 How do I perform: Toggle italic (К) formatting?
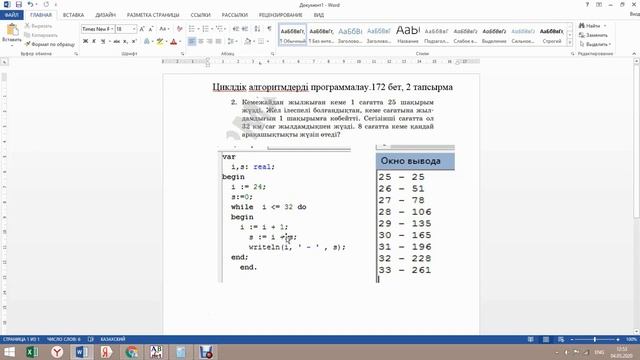(94, 41)
